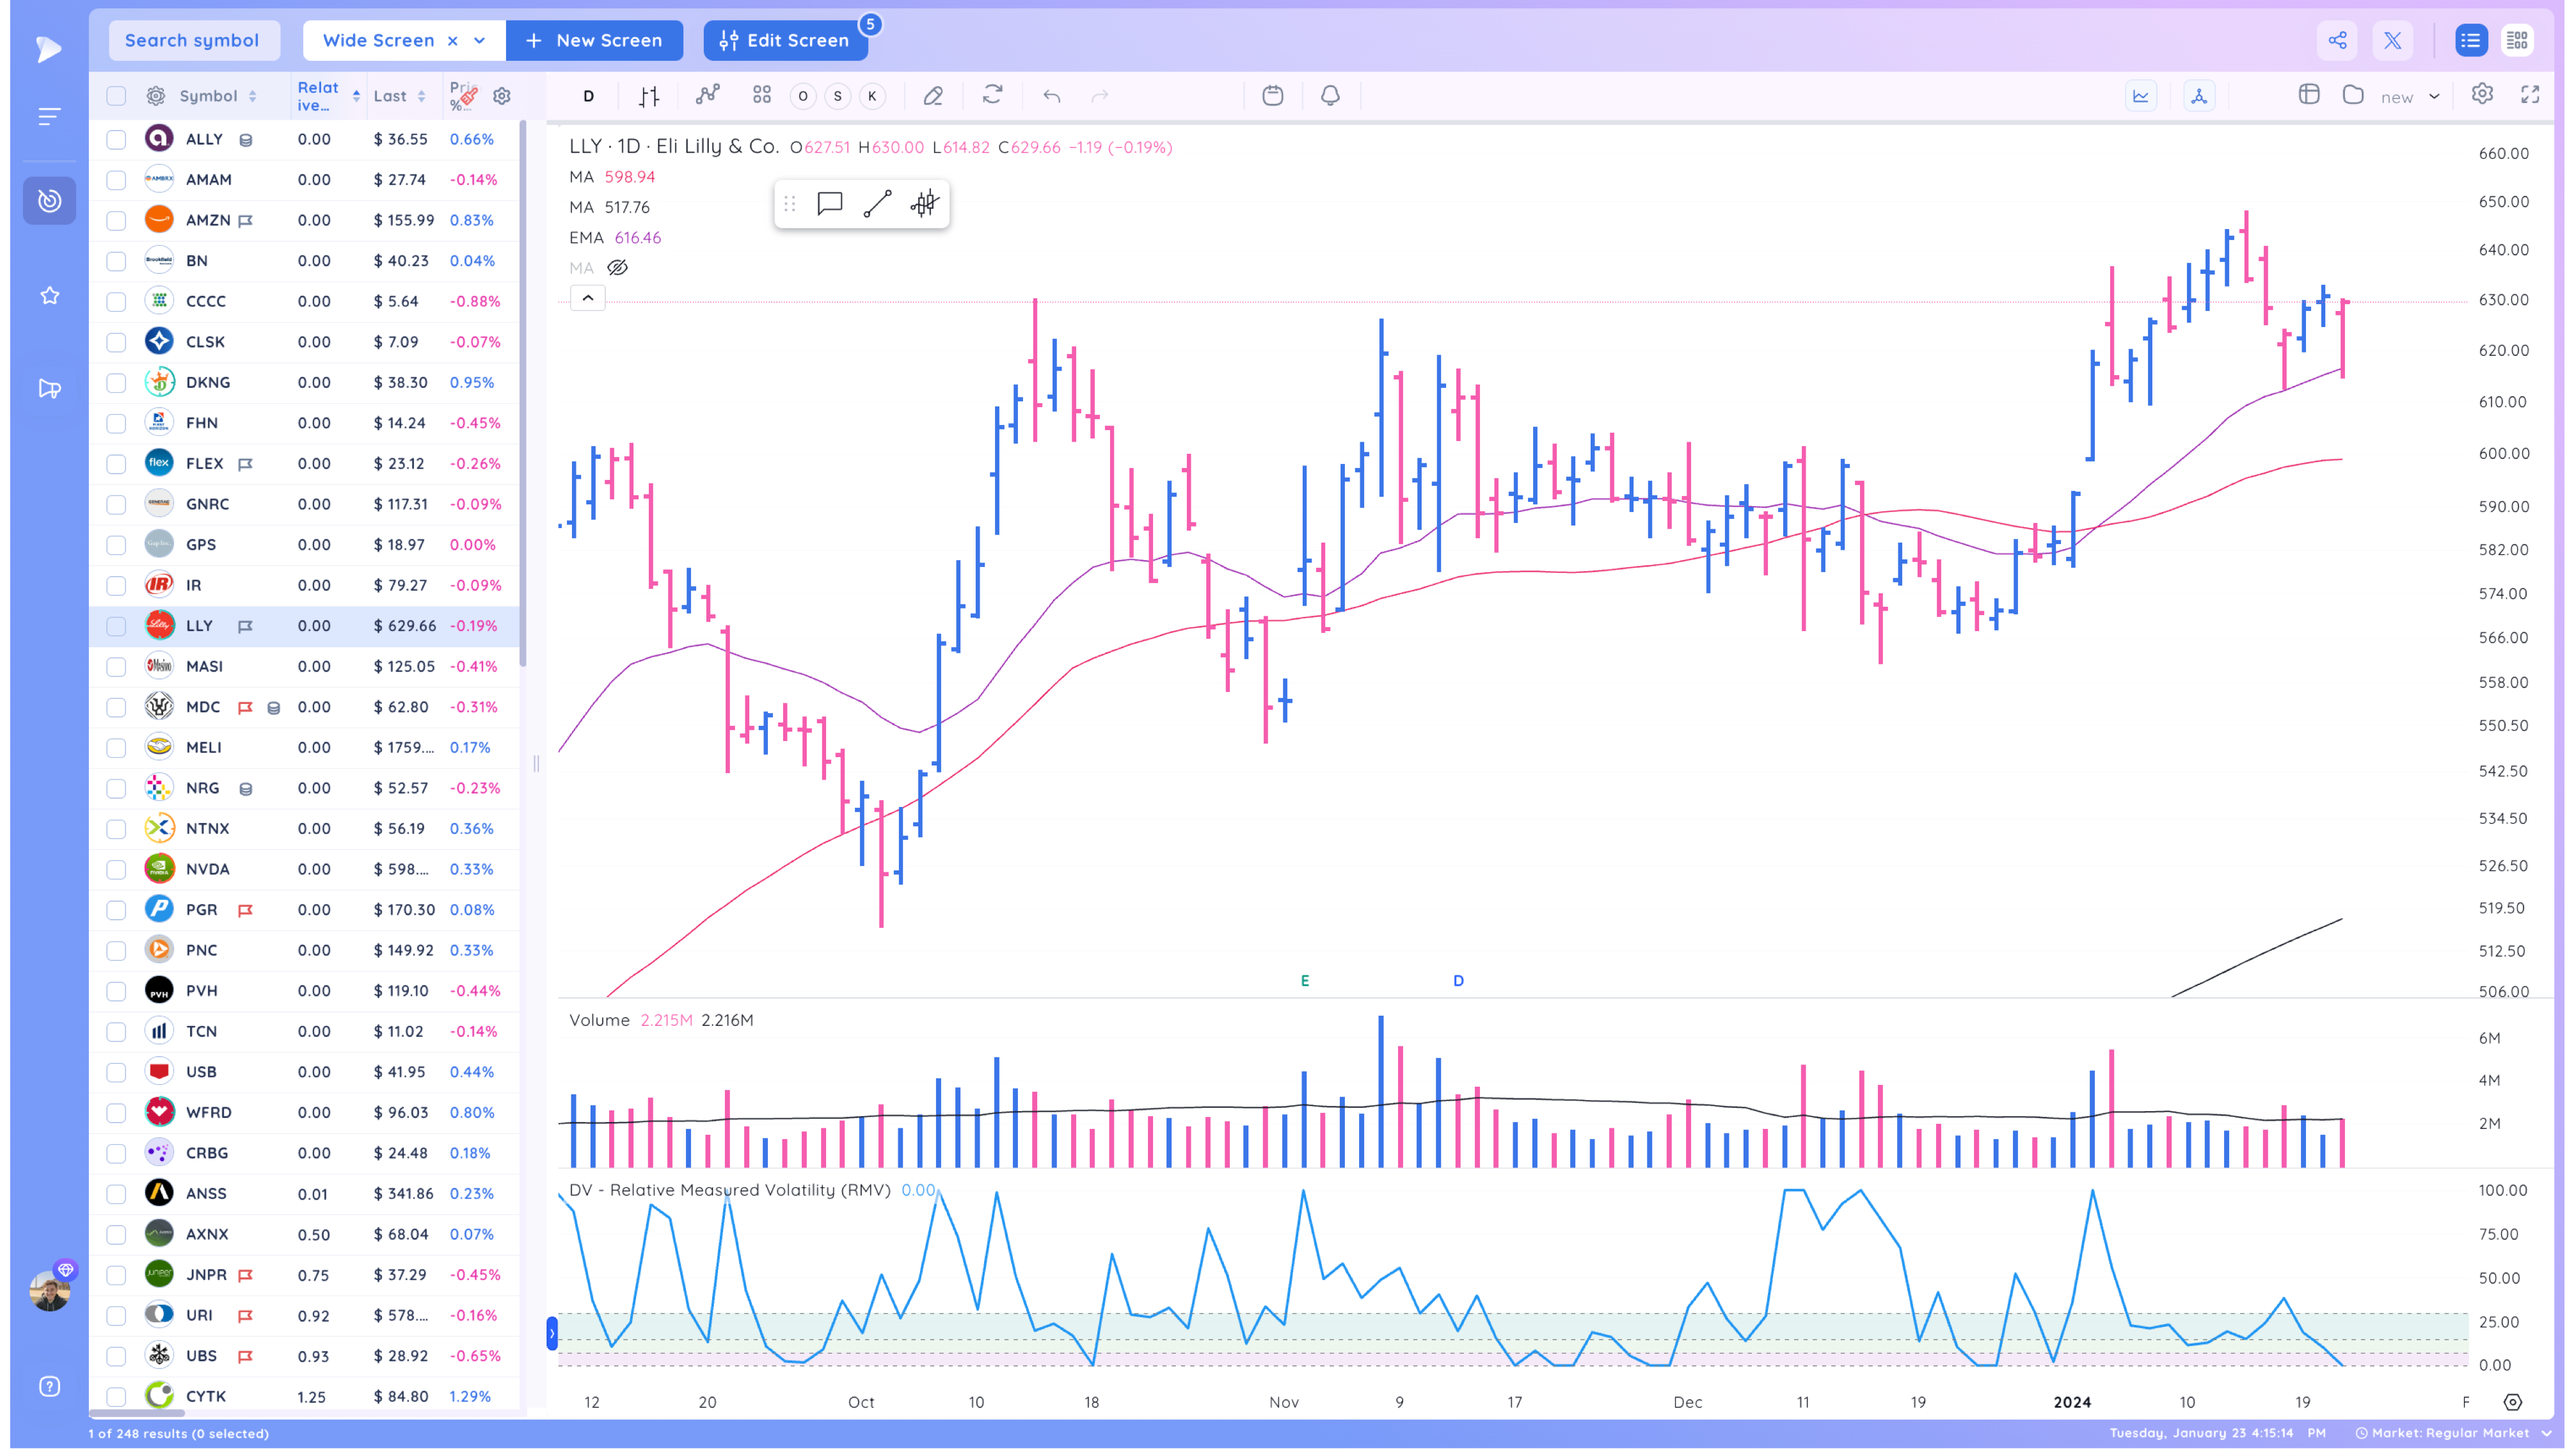Viewport: 2576px width, 1449px height.
Task: Open the D timeframe selector
Action: (588, 96)
